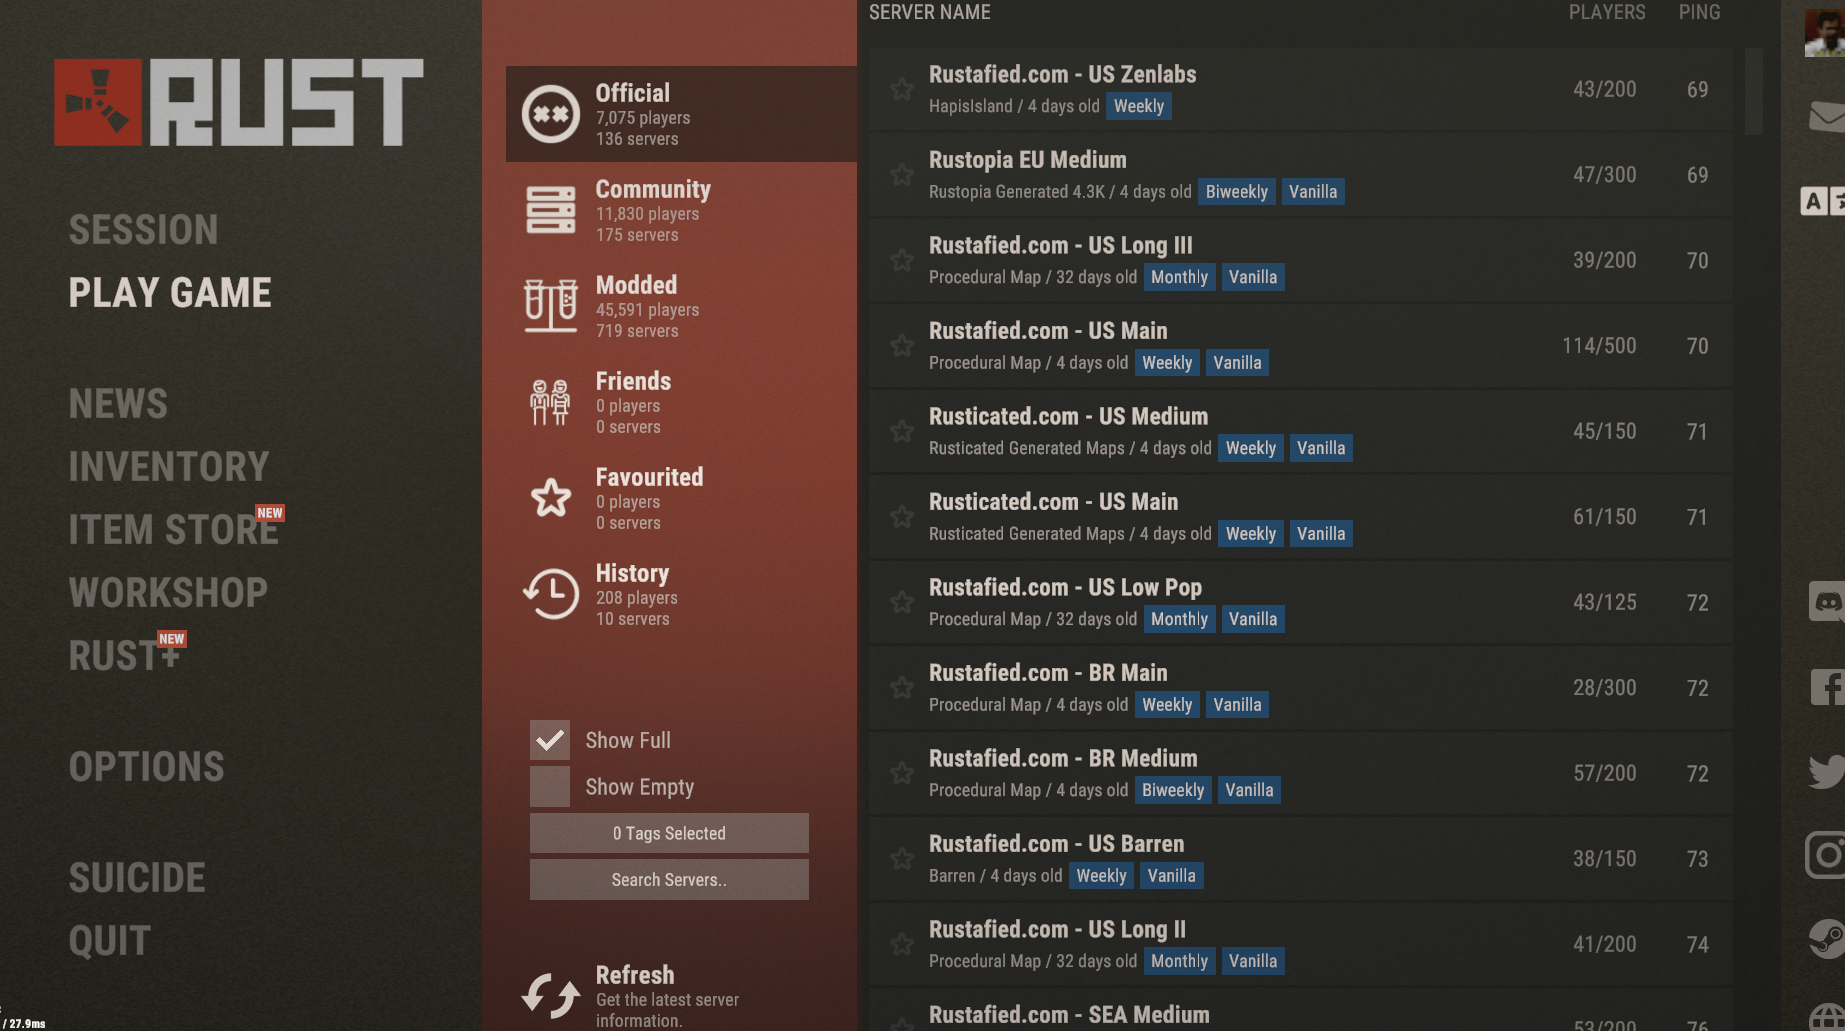Open the Friends servers people icon

point(550,402)
